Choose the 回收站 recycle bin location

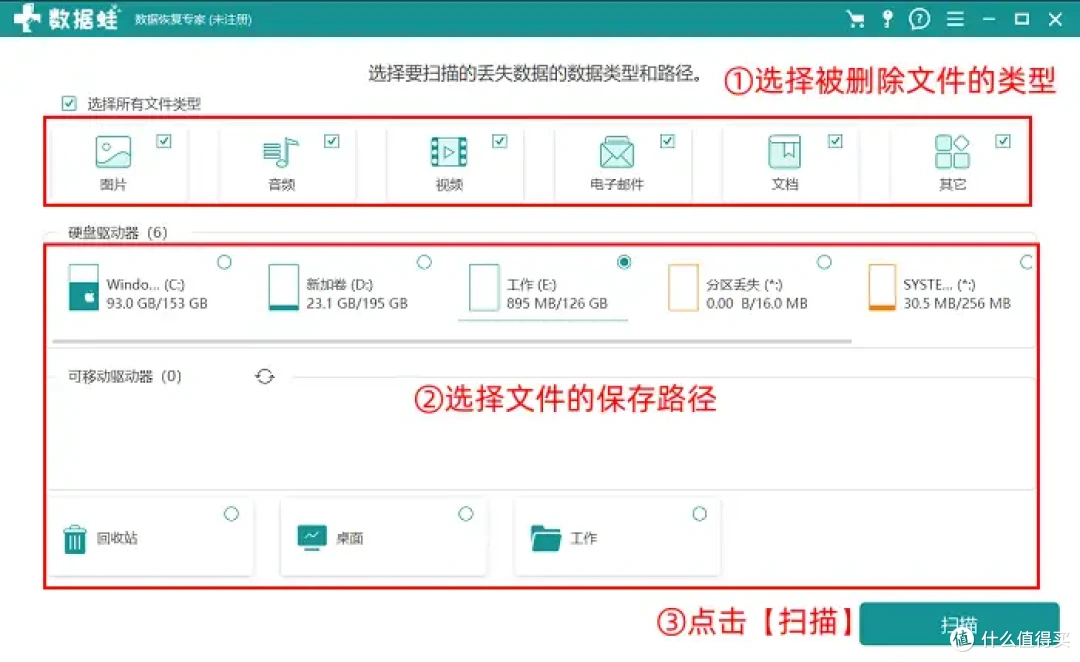pos(231,514)
